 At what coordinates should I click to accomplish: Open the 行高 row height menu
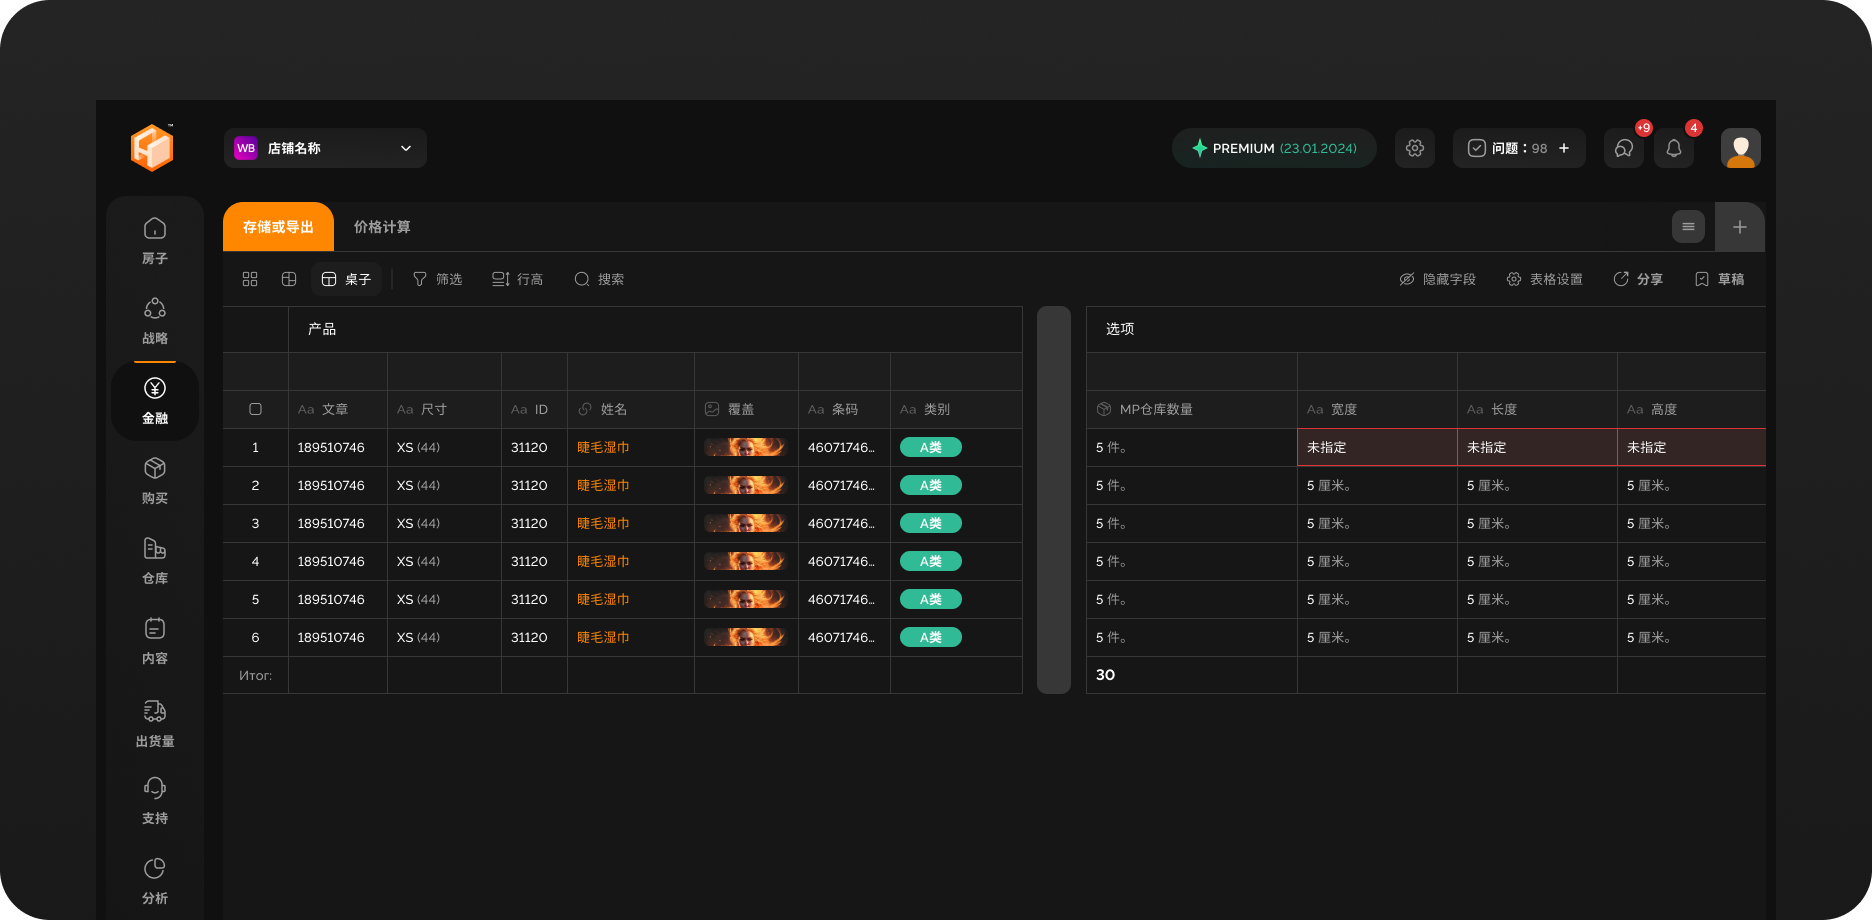click(517, 279)
